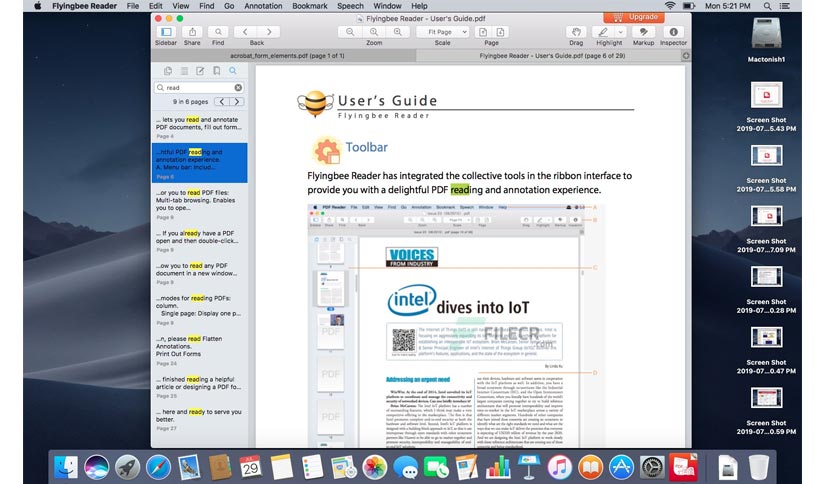
Task: Select result 'here and ready to serve you'
Action: point(199,420)
